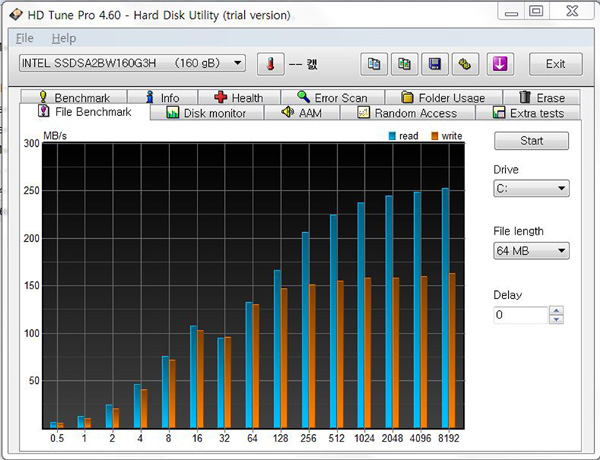Click the Exit button
The image size is (600, 460).
coord(556,64)
